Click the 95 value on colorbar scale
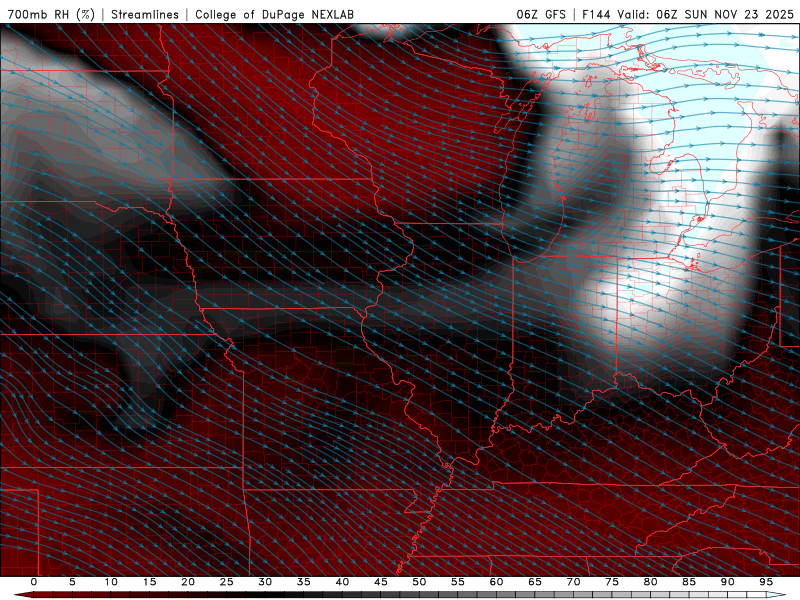This screenshot has height=600, width=800. click(x=766, y=582)
